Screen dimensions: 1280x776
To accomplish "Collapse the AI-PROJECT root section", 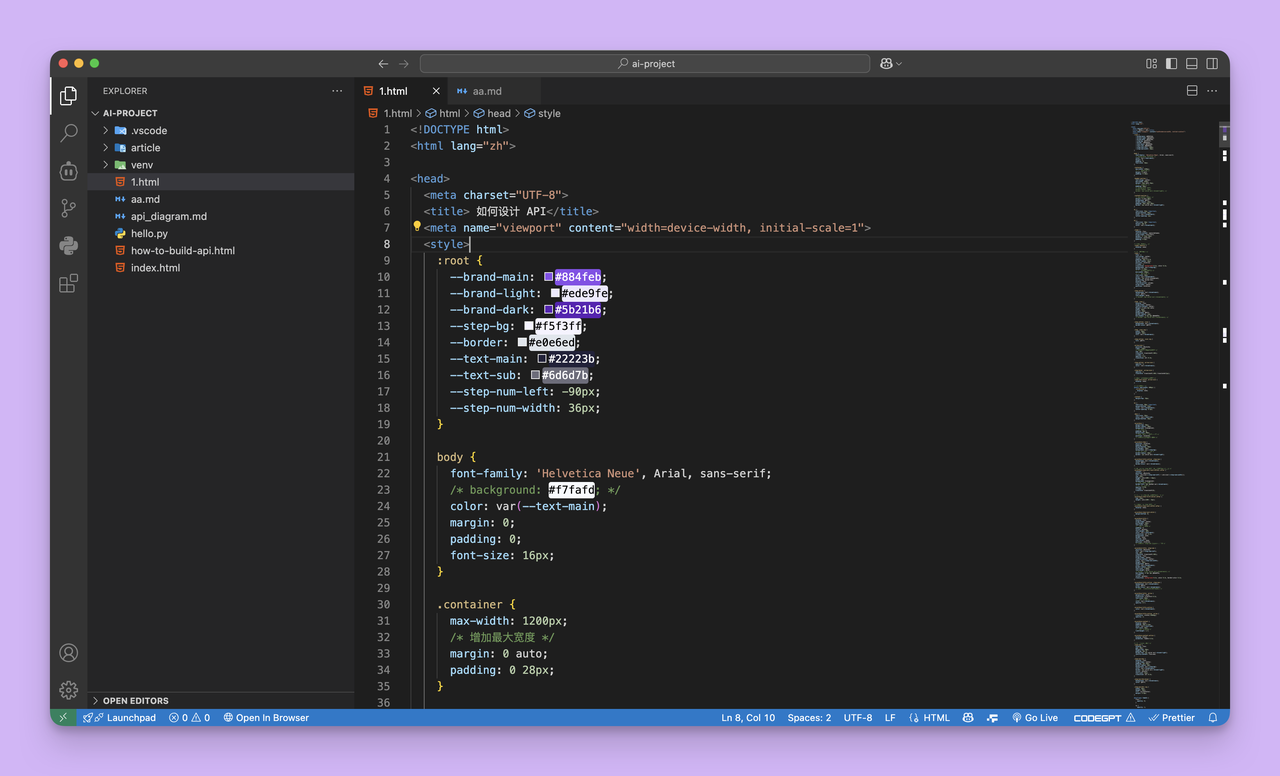I will (222, 113).
